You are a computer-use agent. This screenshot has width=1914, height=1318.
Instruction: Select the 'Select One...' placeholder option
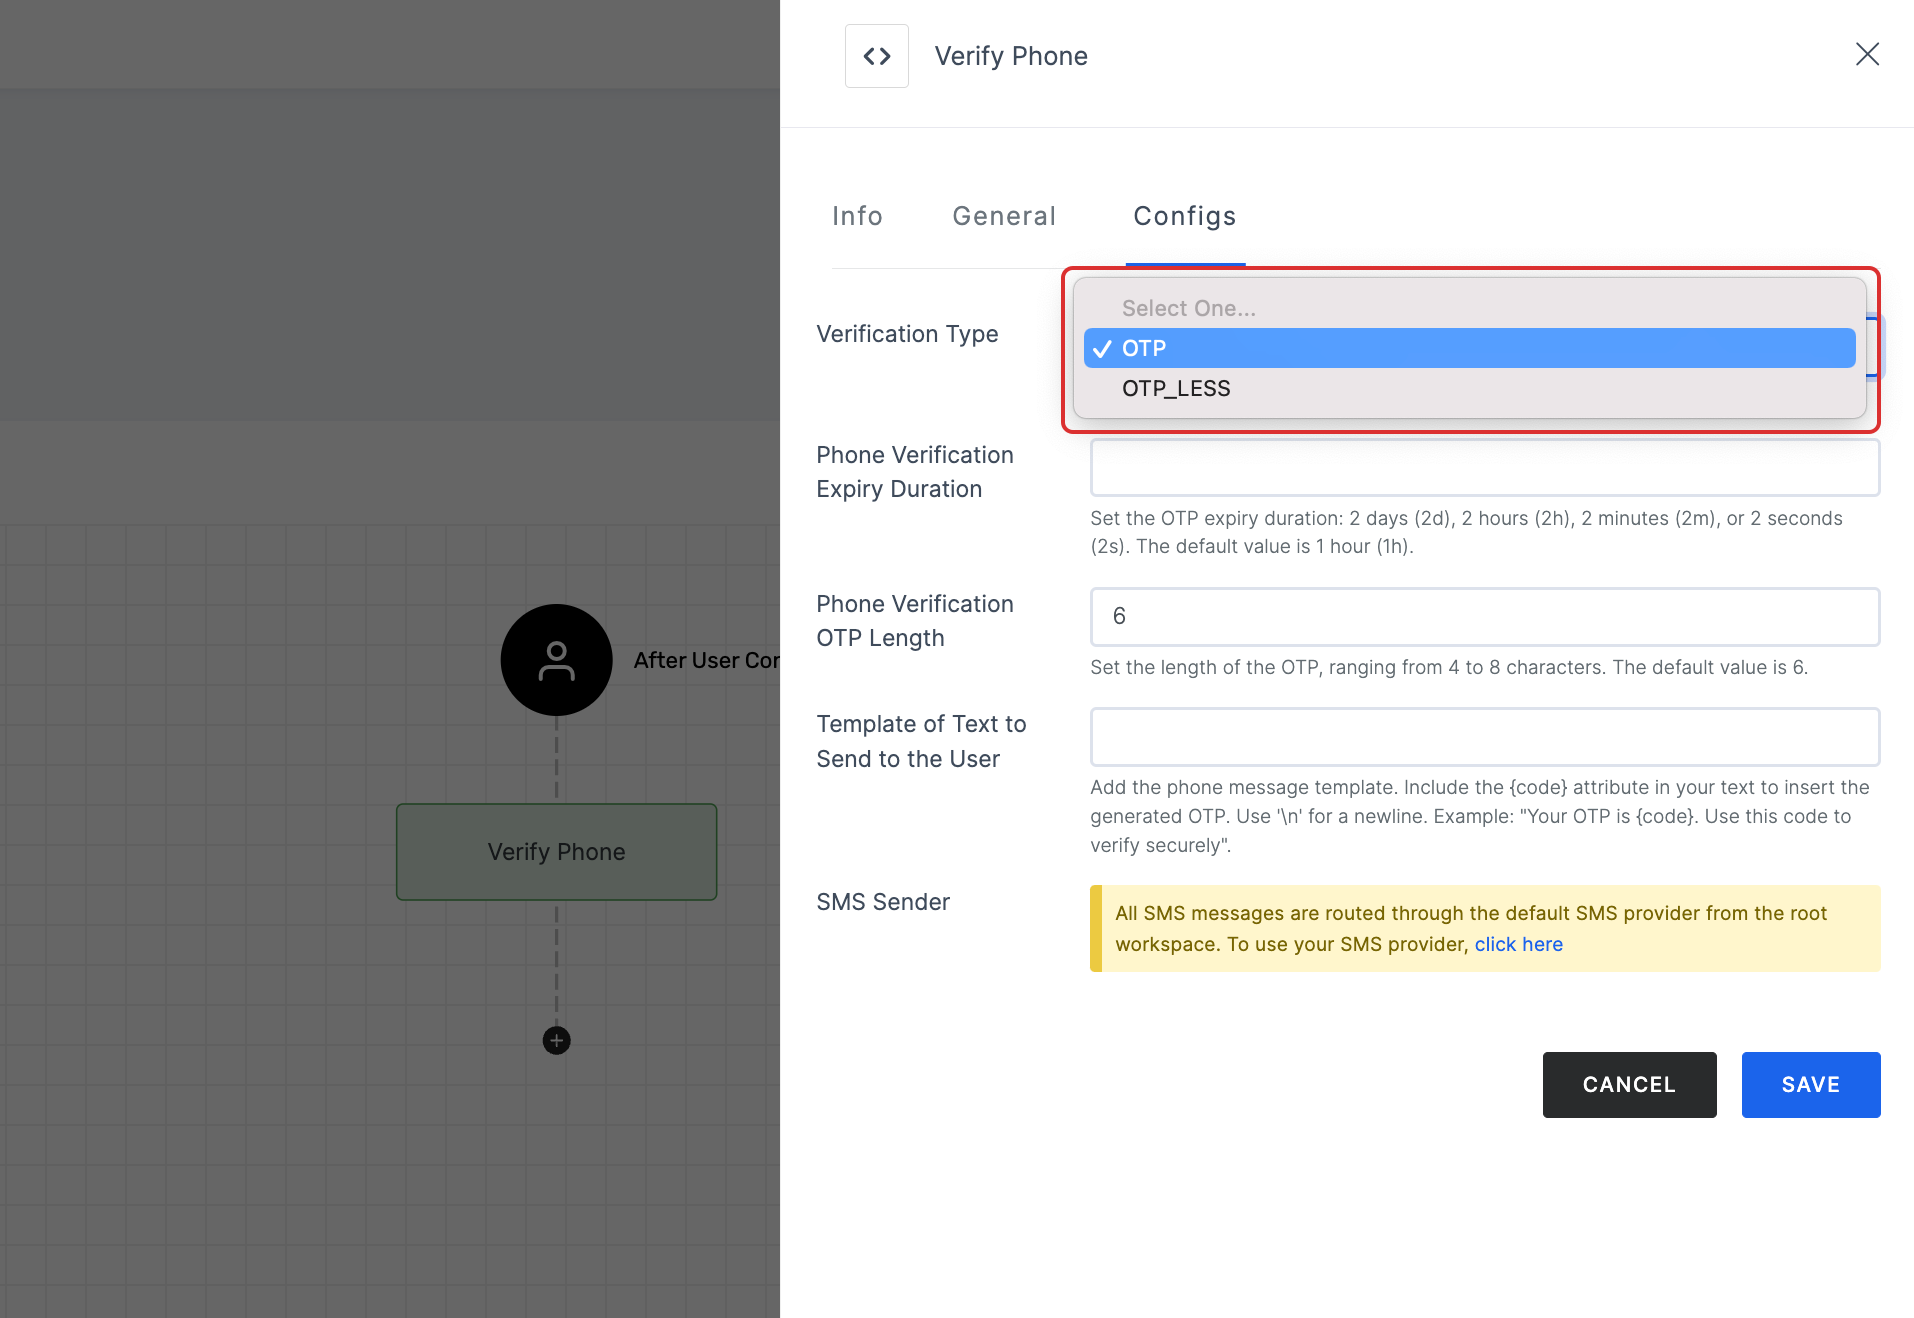click(1469, 308)
